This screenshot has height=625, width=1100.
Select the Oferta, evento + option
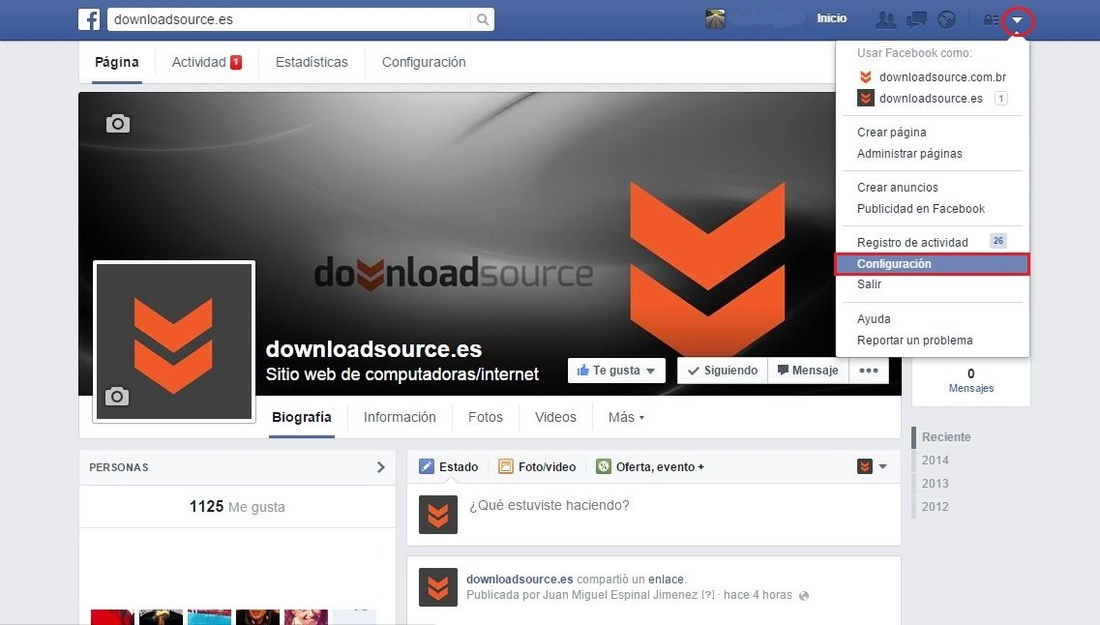650,466
